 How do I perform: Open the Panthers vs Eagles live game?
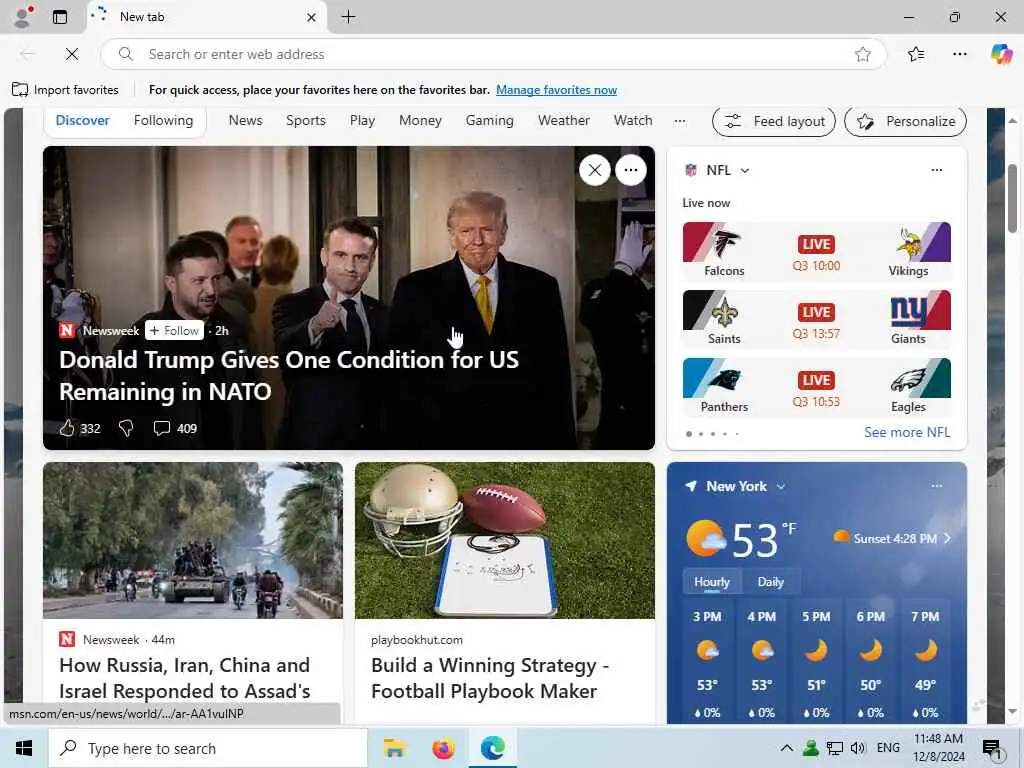tap(816, 387)
